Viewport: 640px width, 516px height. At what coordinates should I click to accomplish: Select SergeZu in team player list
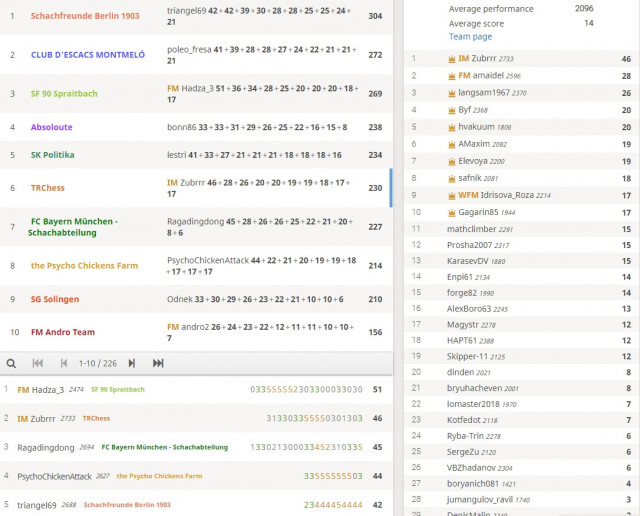click(x=463, y=452)
